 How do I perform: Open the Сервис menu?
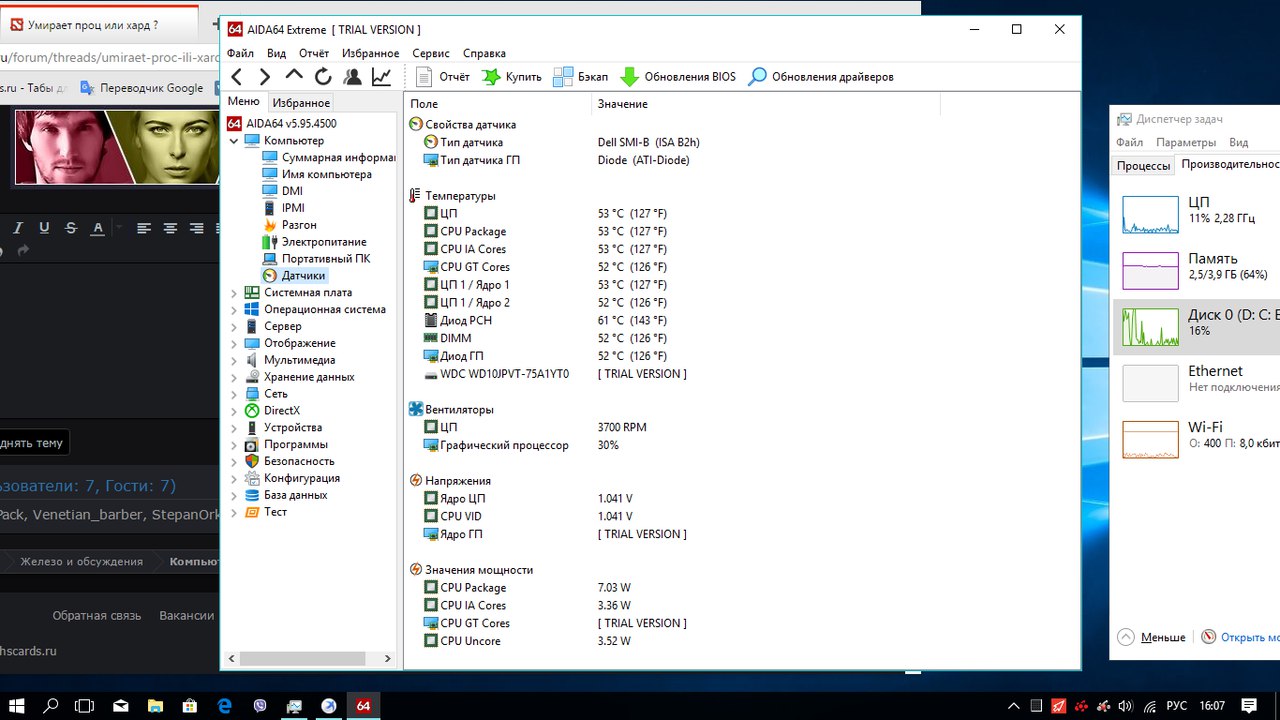431,53
